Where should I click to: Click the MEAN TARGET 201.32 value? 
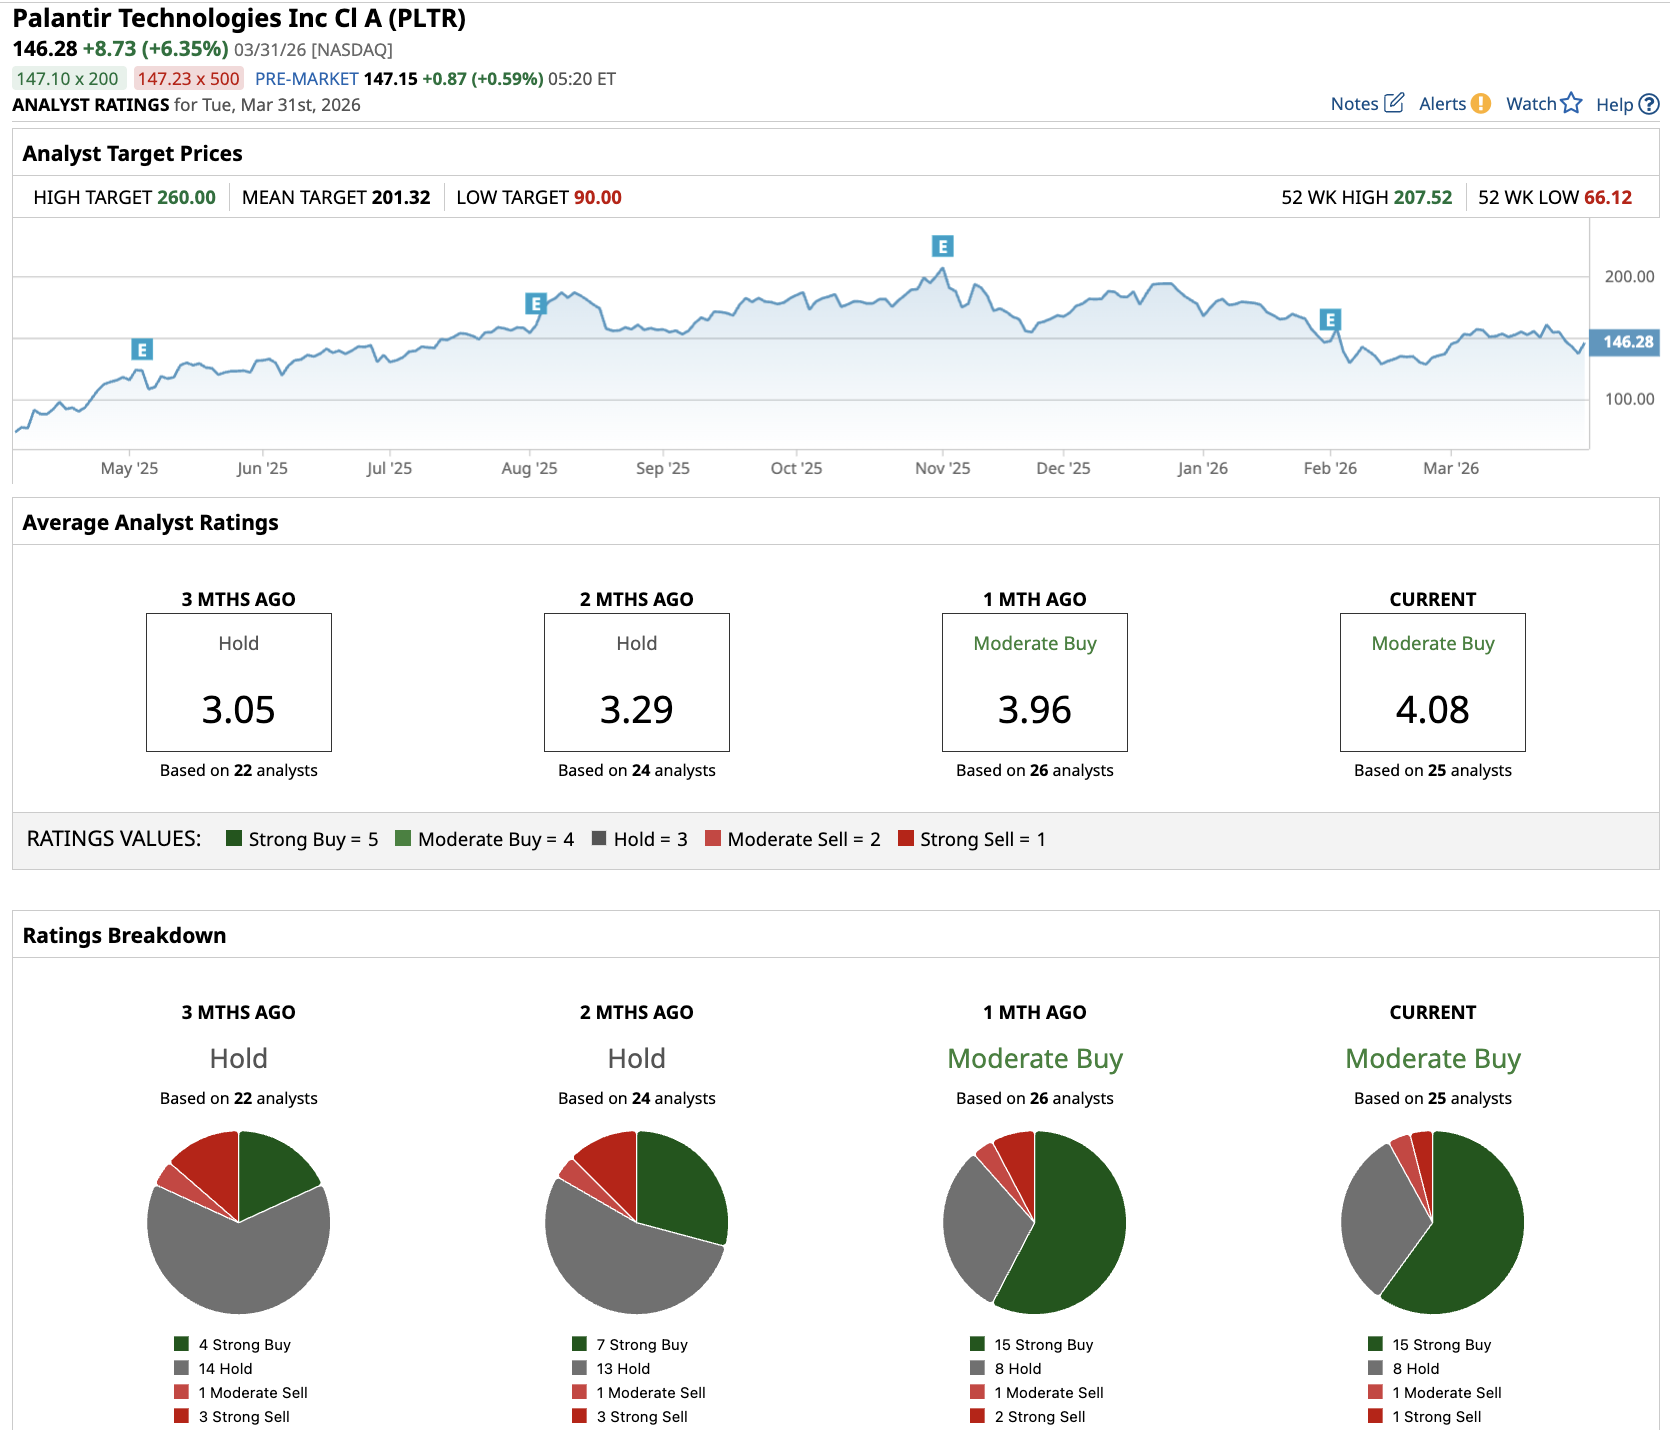pyautogui.click(x=401, y=198)
